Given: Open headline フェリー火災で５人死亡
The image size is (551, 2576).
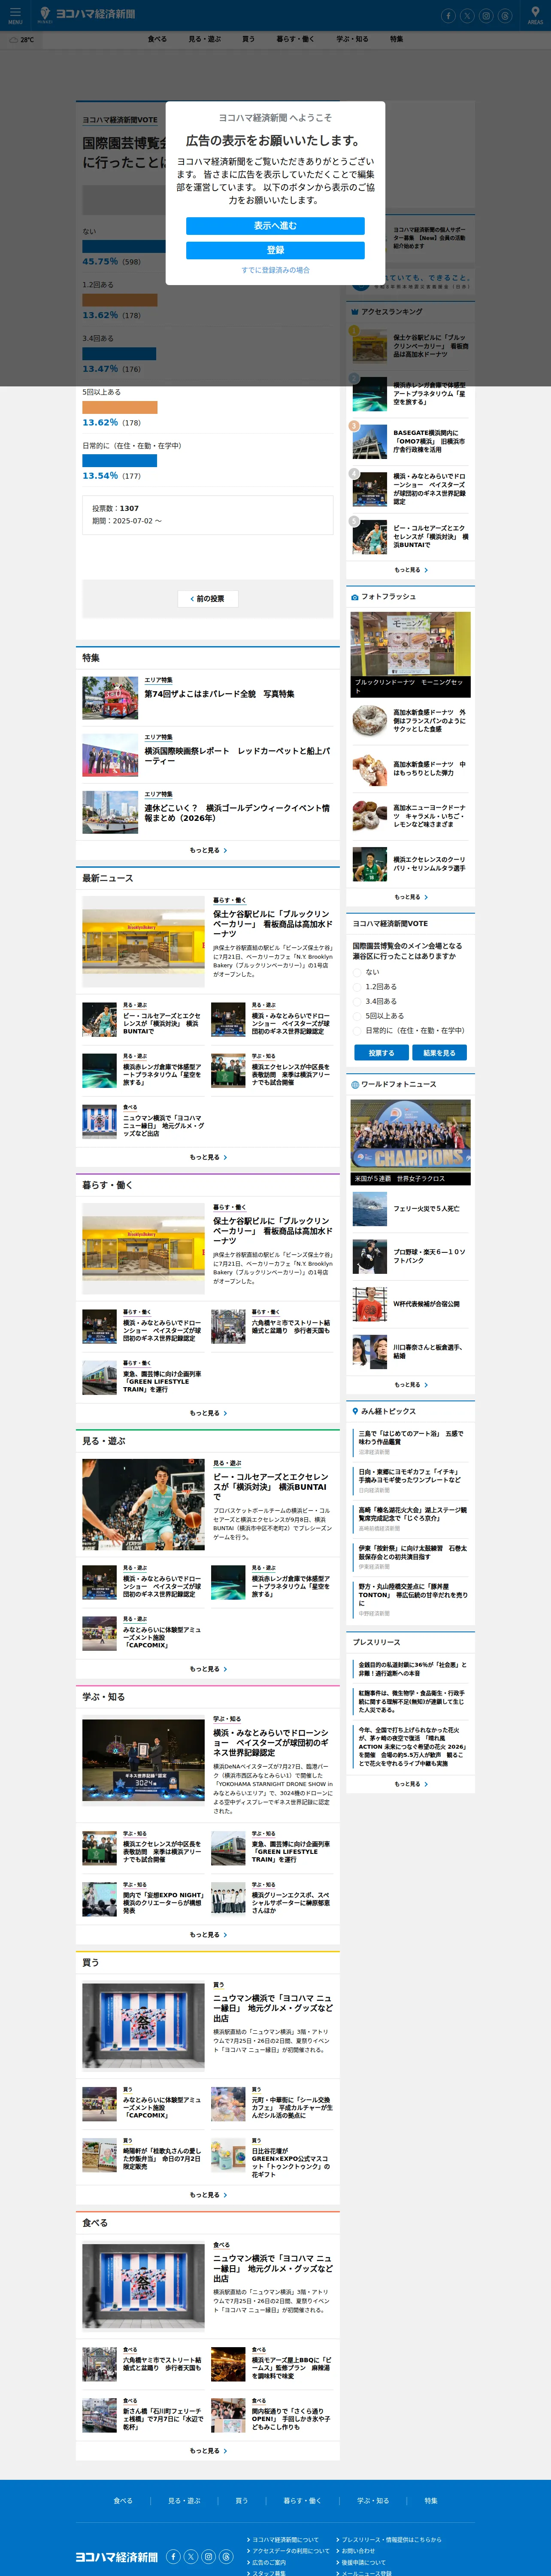Looking at the screenshot, I should pos(426,1209).
